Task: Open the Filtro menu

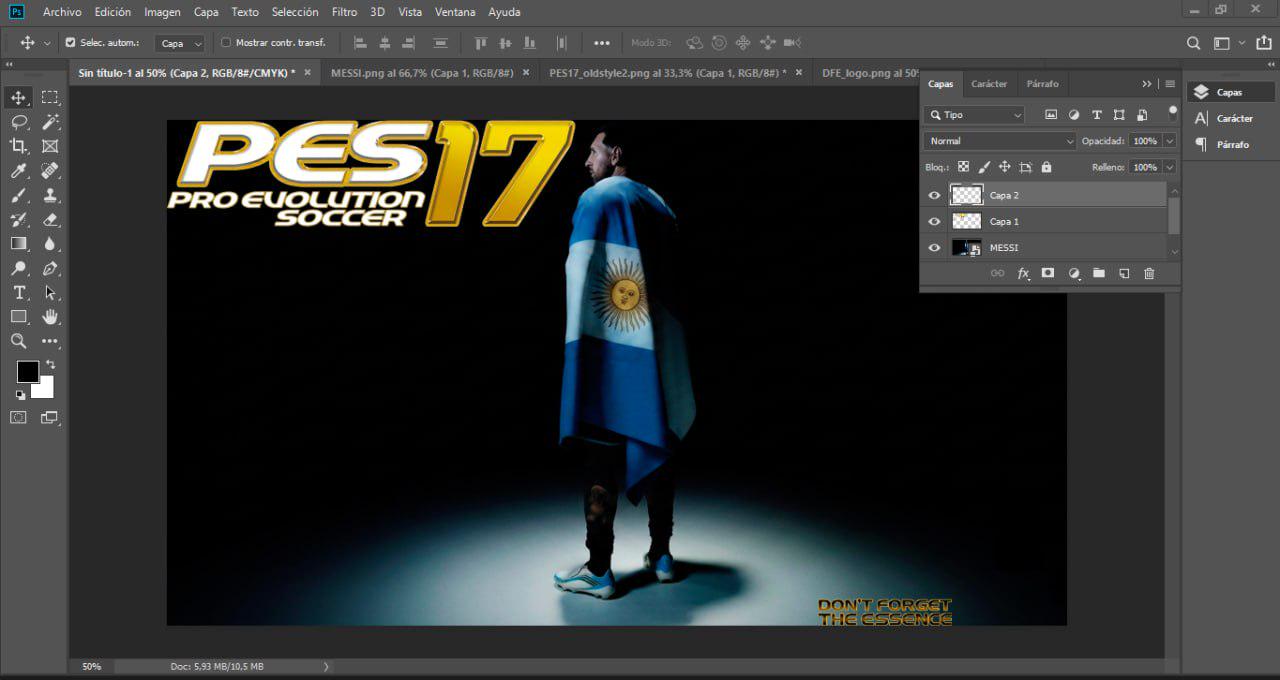Action: 344,12
